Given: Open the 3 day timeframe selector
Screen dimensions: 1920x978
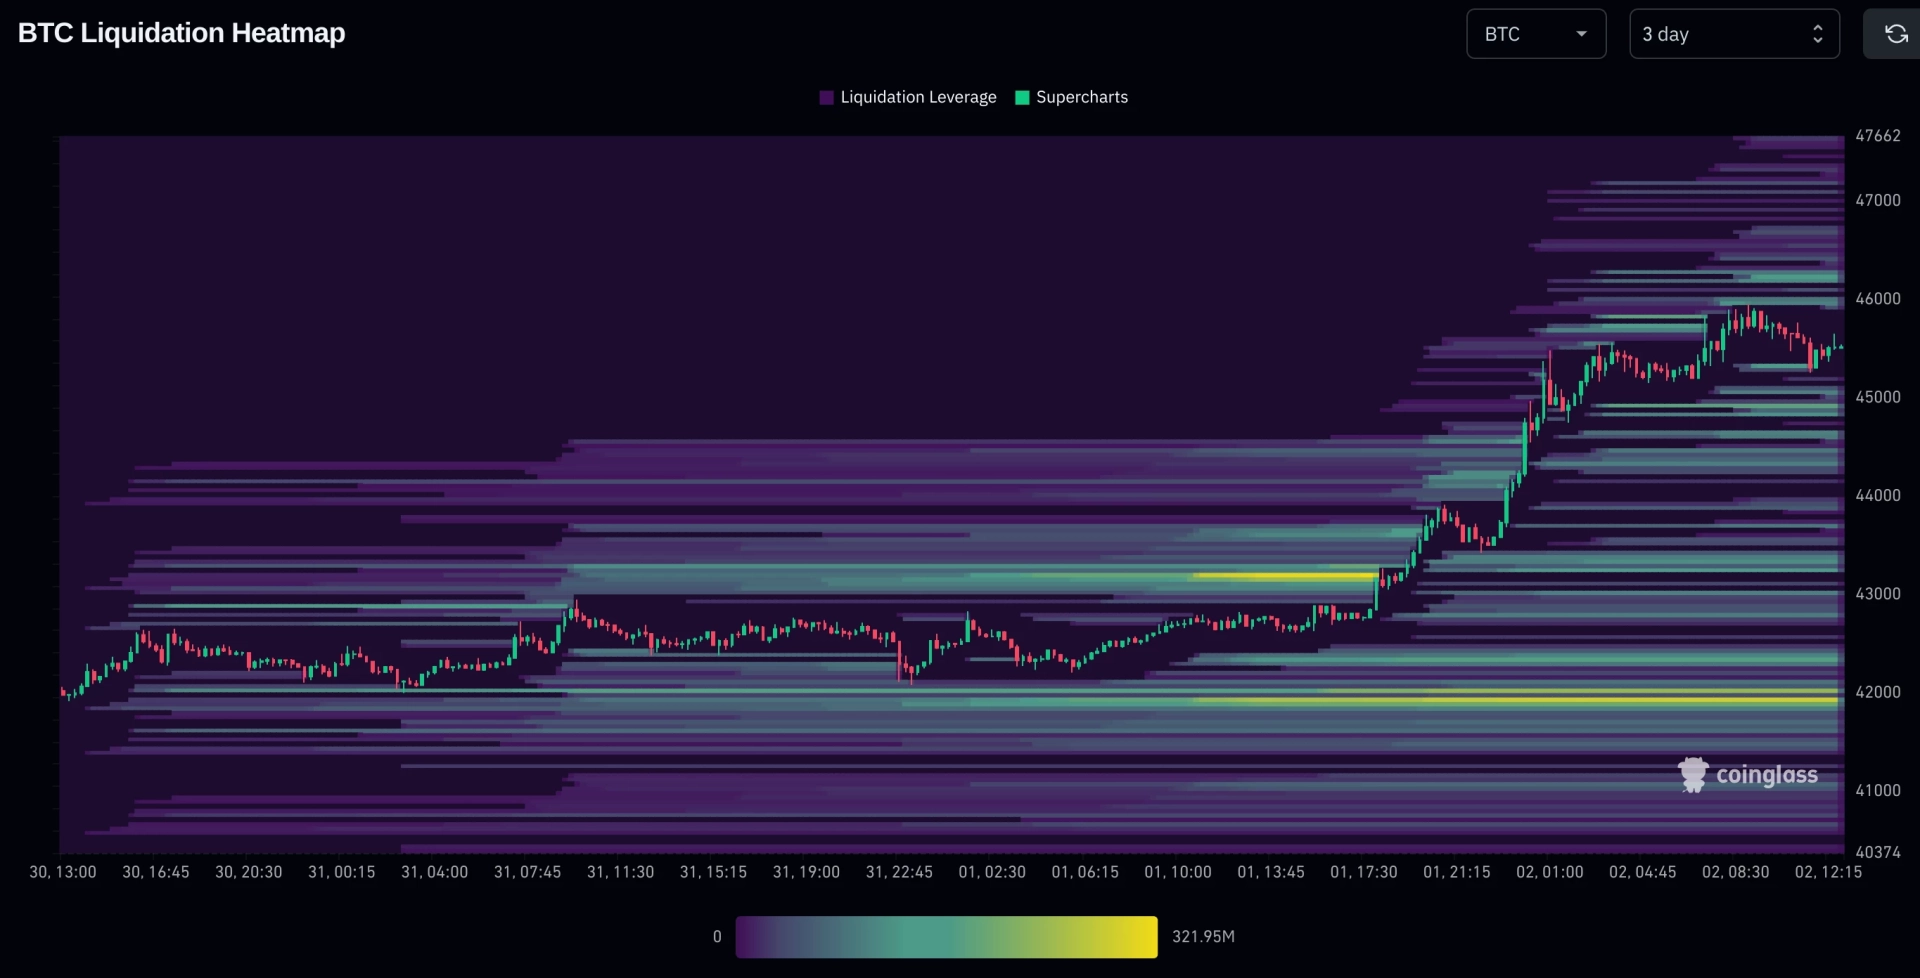Looking at the screenshot, I should 1734,34.
